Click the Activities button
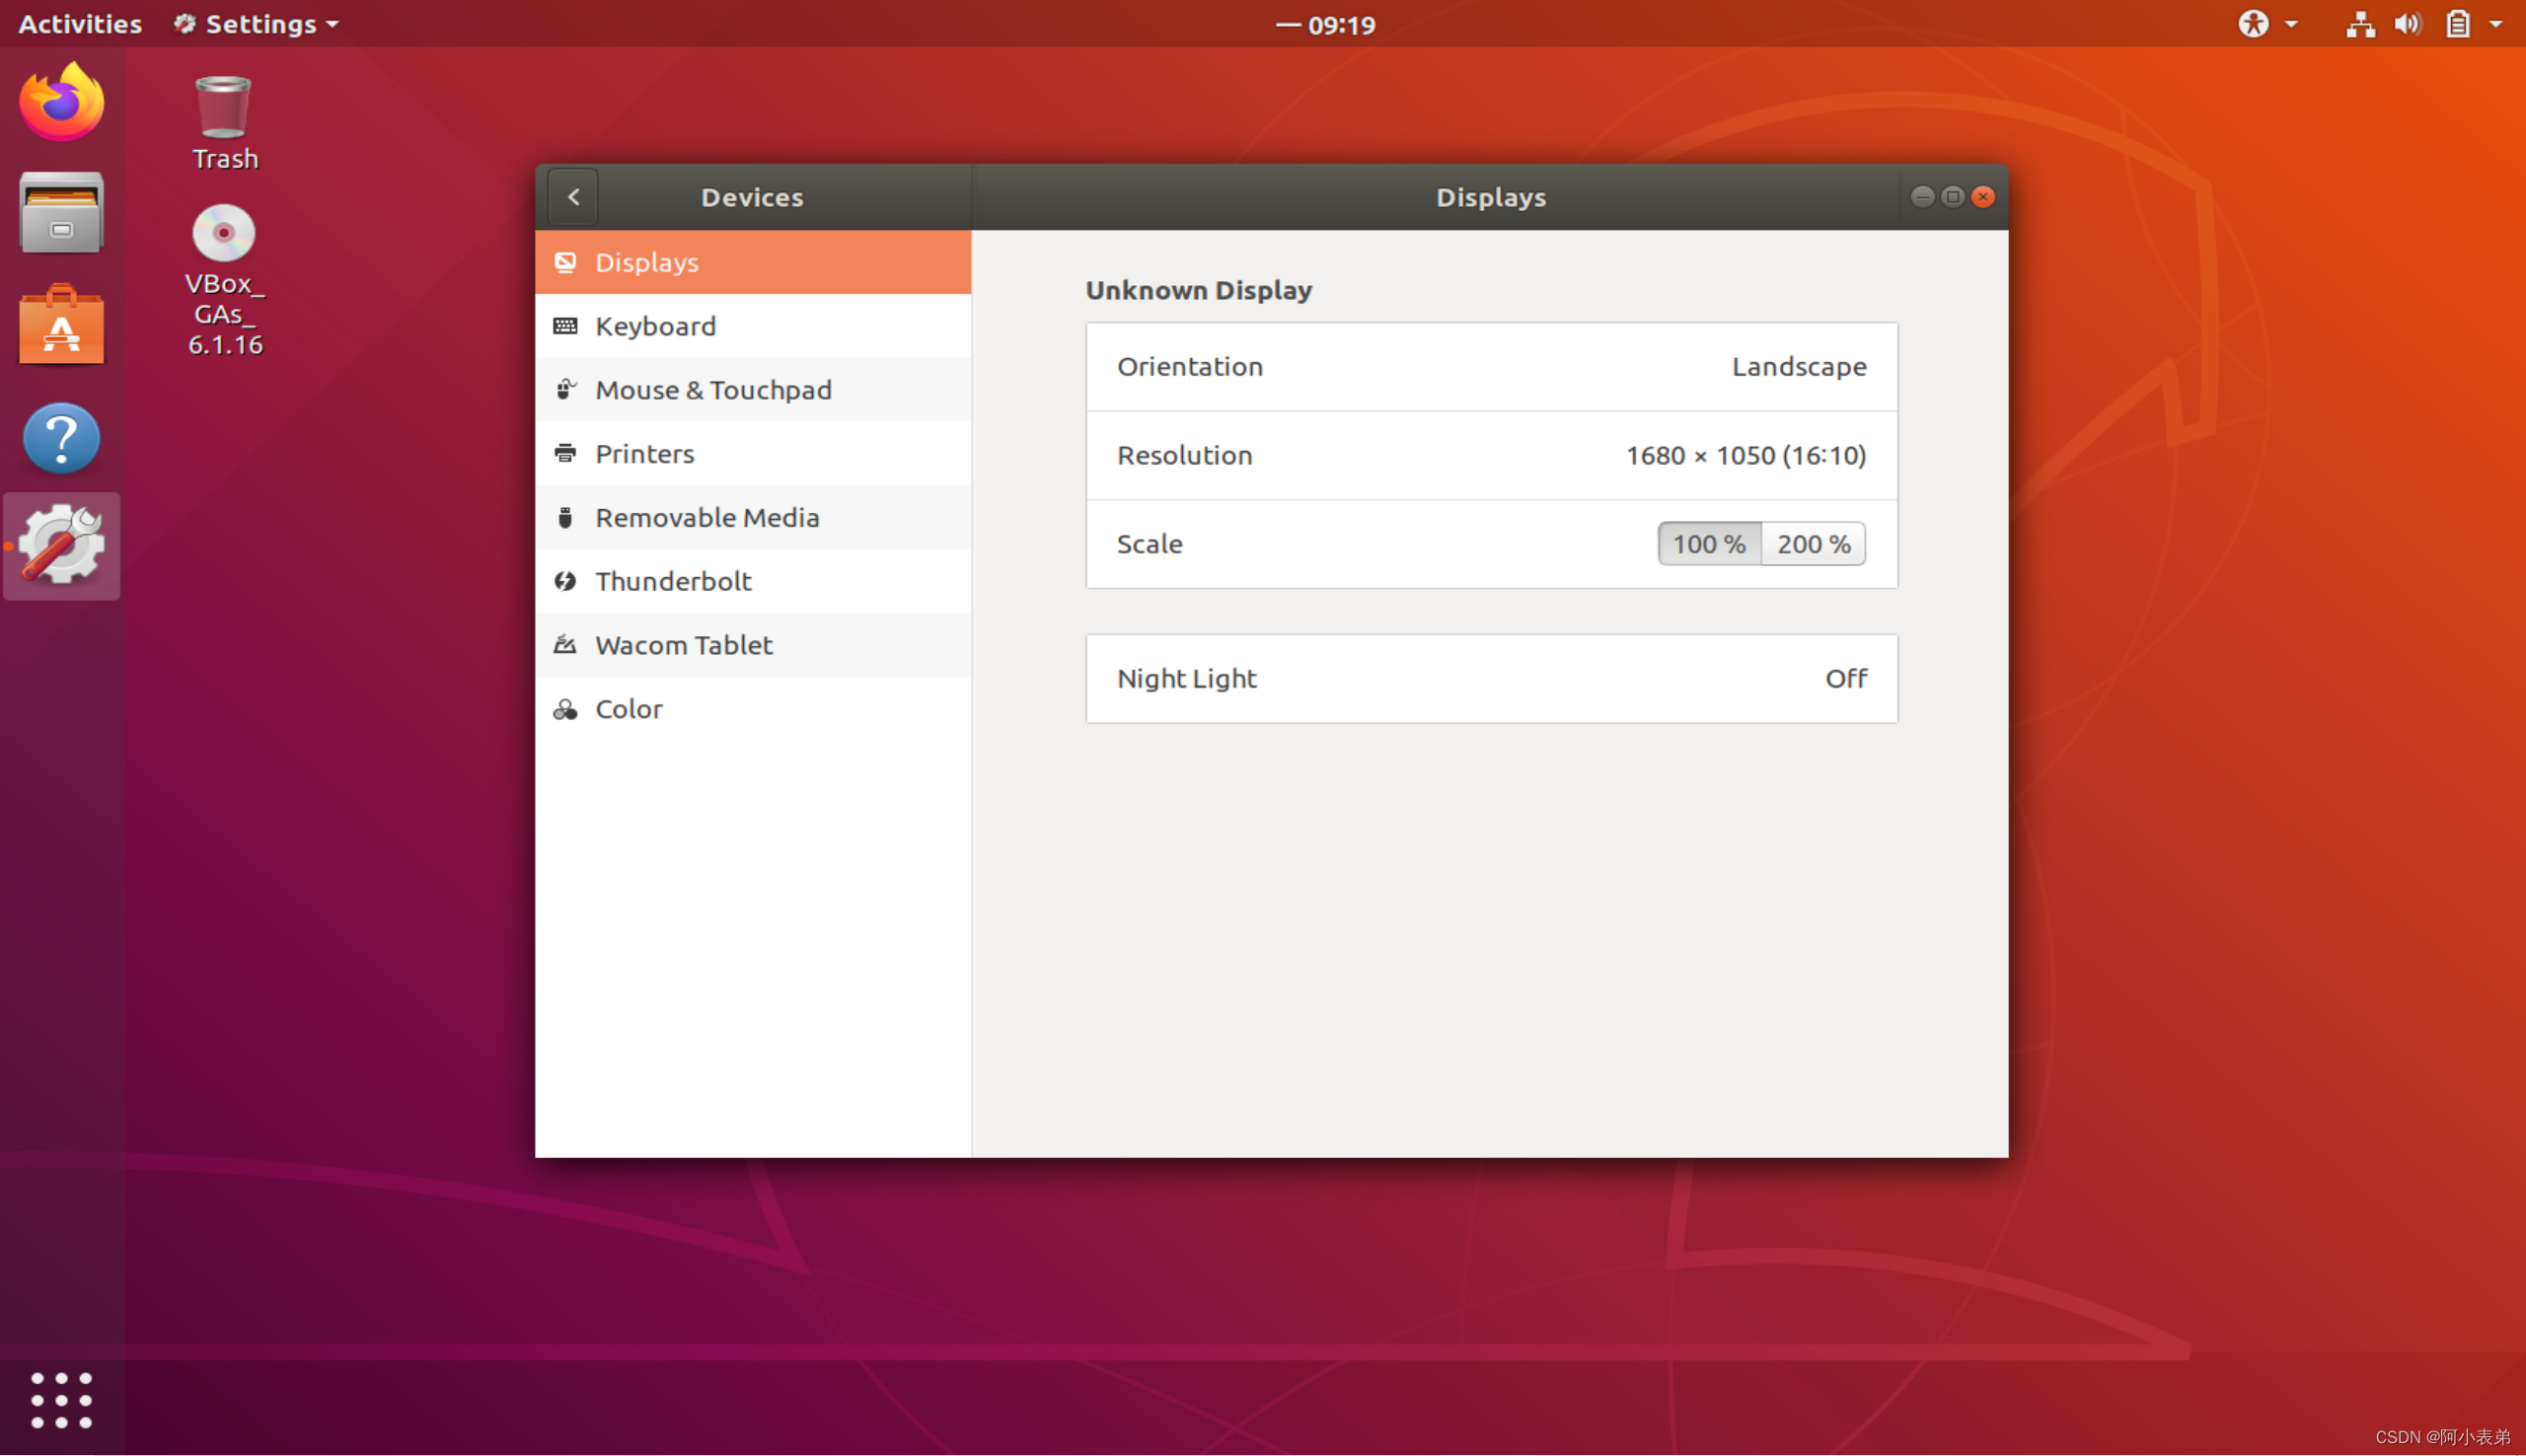This screenshot has width=2526, height=1456. (x=80, y=24)
